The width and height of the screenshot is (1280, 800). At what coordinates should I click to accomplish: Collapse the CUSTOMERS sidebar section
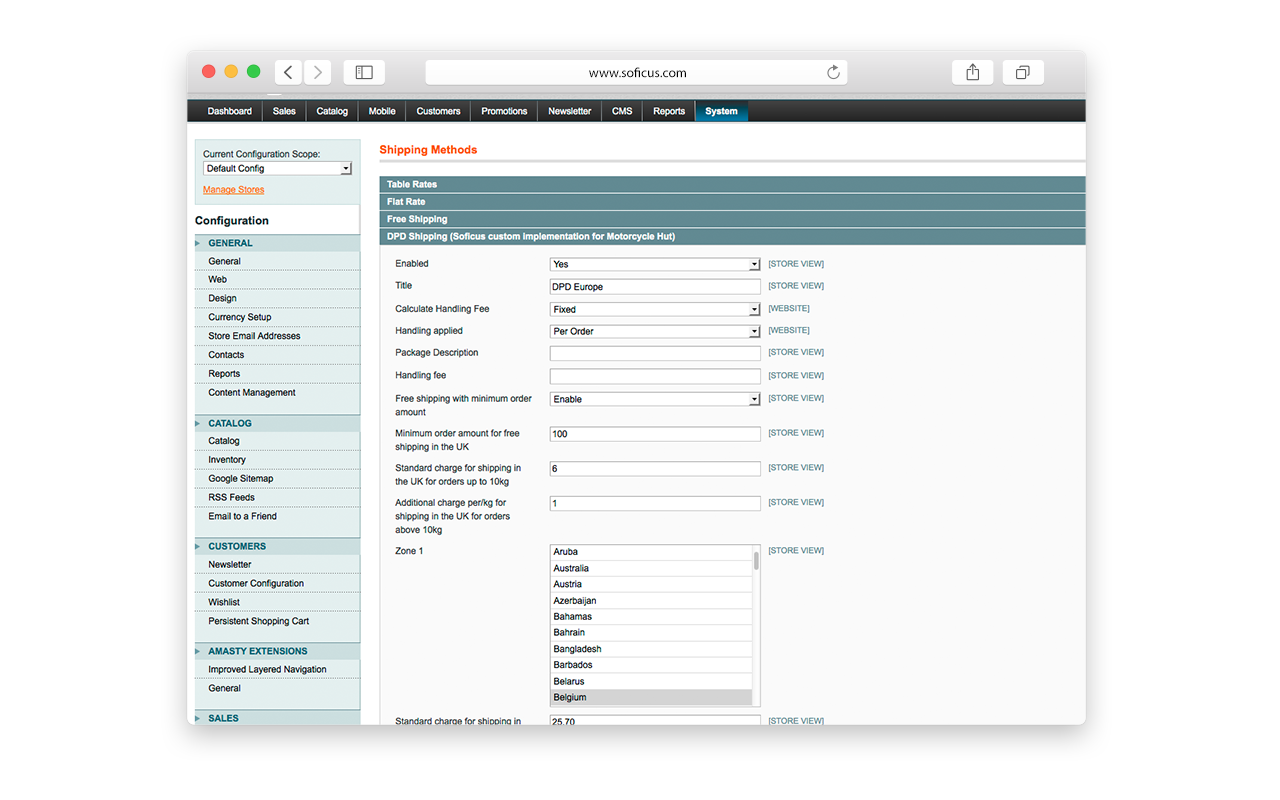(x=277, y=546)
